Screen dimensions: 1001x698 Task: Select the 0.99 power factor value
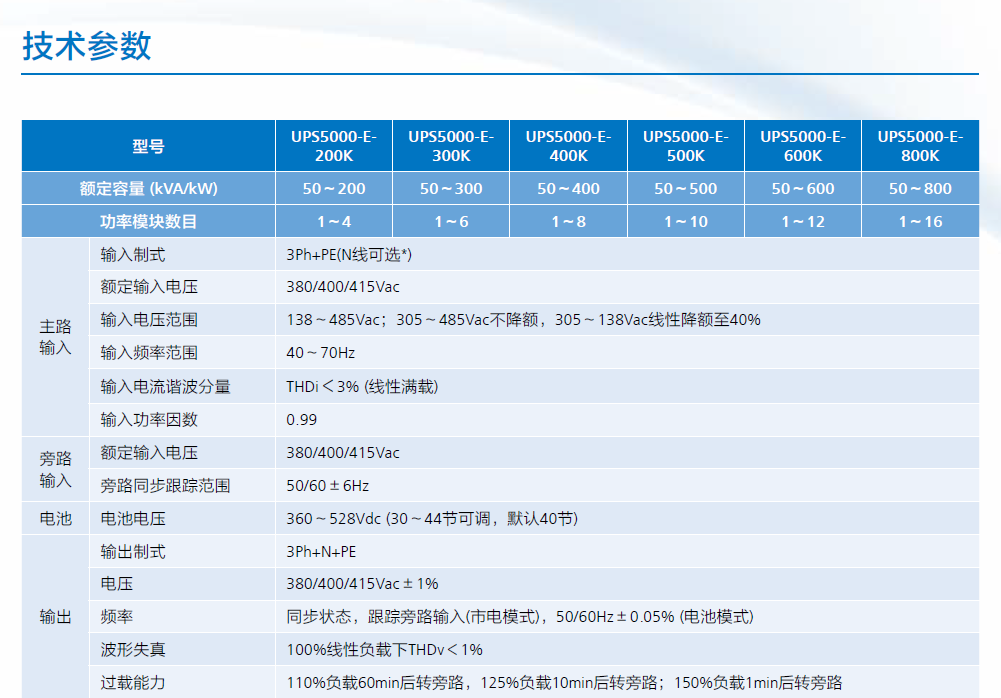tap(301, 420)
